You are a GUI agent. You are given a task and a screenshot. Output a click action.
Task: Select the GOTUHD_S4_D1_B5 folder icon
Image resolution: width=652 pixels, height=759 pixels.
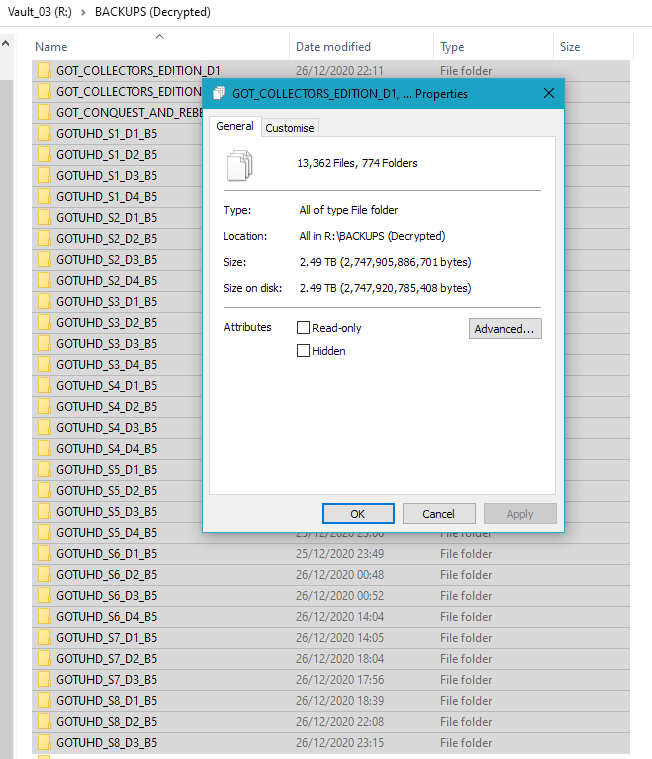(44, 385)
